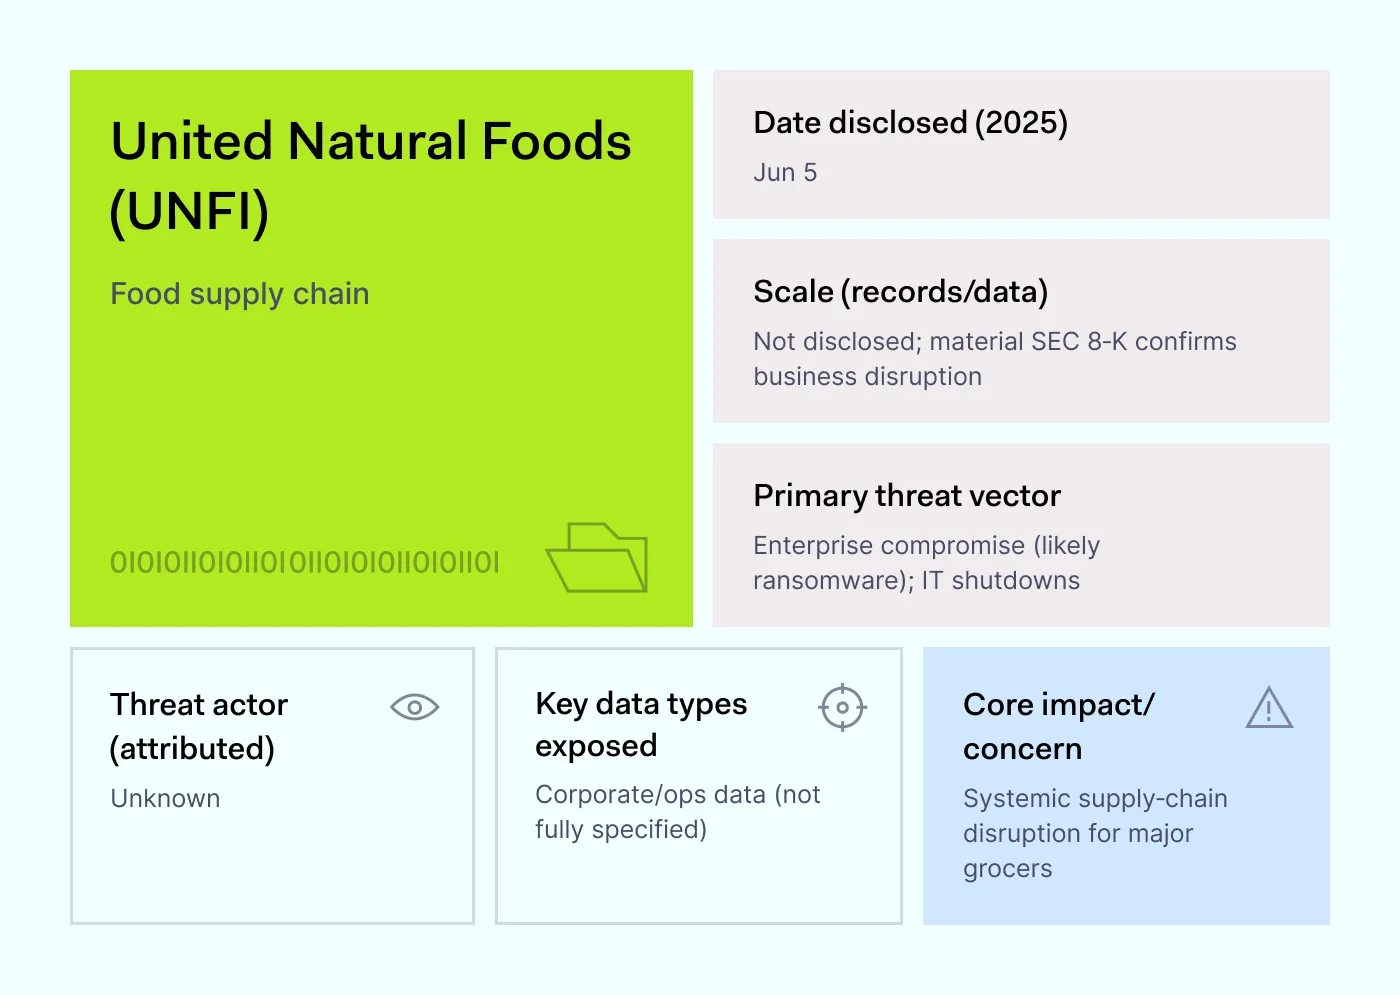Click the eye icon beside Threat actor
The height and width of the screenshot is (995, 1400).
[x=414, y=708]
